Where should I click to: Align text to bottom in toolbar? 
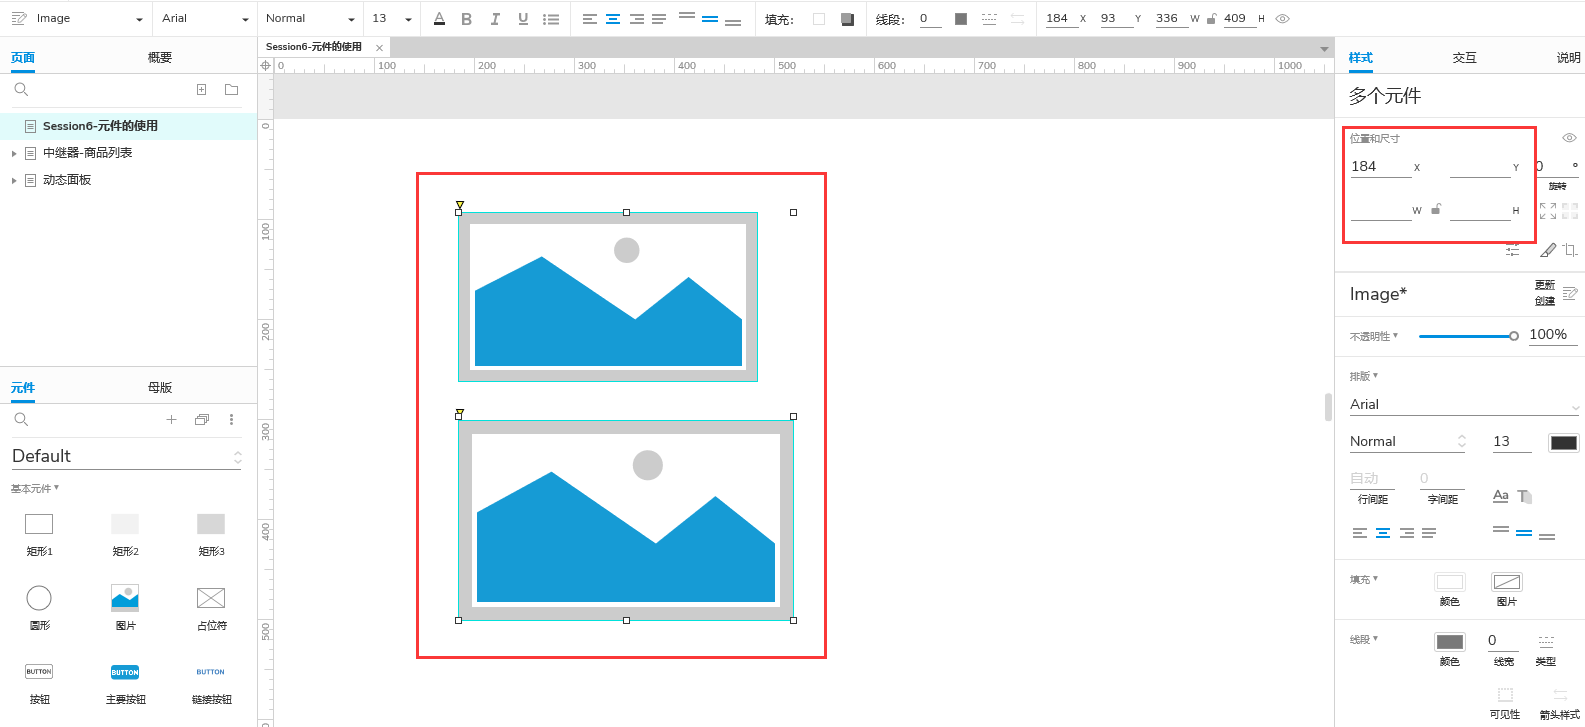733,21
